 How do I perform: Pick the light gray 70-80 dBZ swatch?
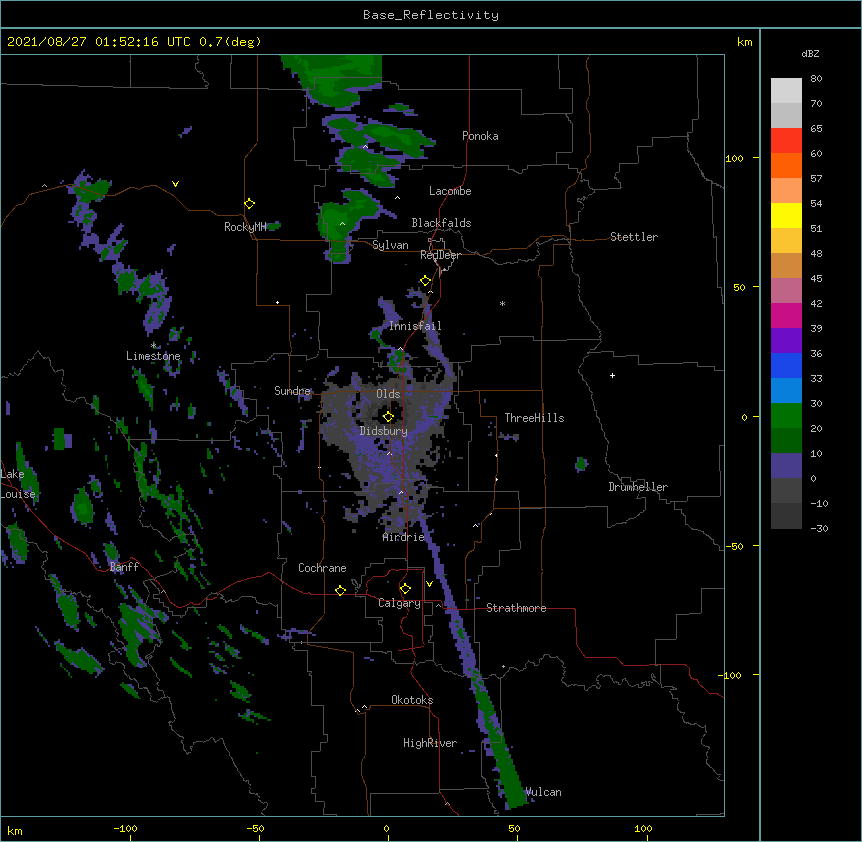point(786,91)
